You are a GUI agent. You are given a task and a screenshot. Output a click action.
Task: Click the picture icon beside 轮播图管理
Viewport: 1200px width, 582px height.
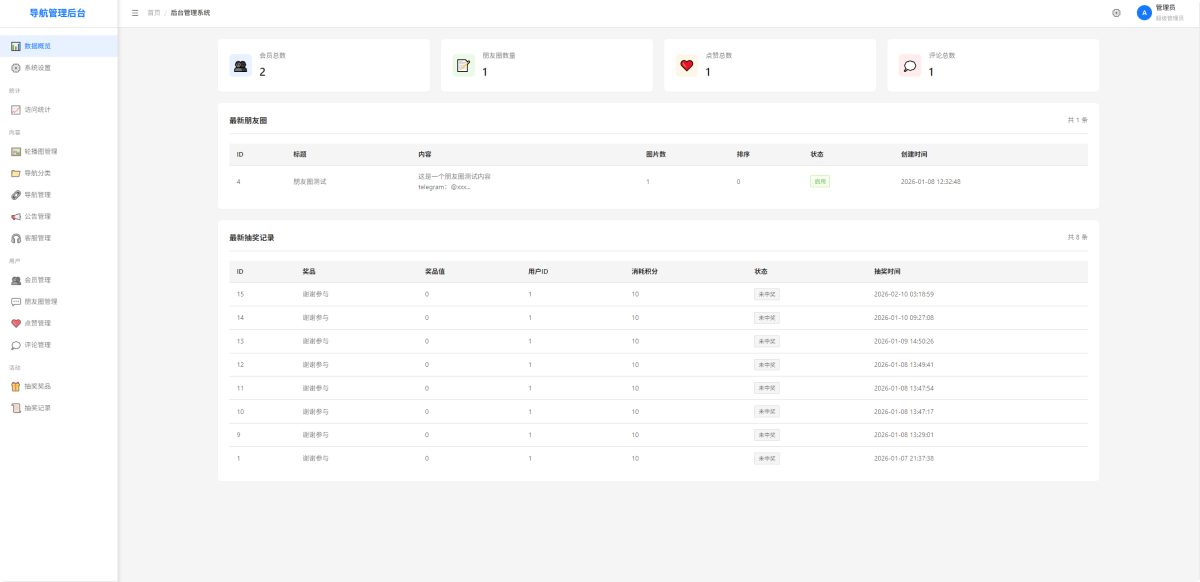[x=16, y=152]
